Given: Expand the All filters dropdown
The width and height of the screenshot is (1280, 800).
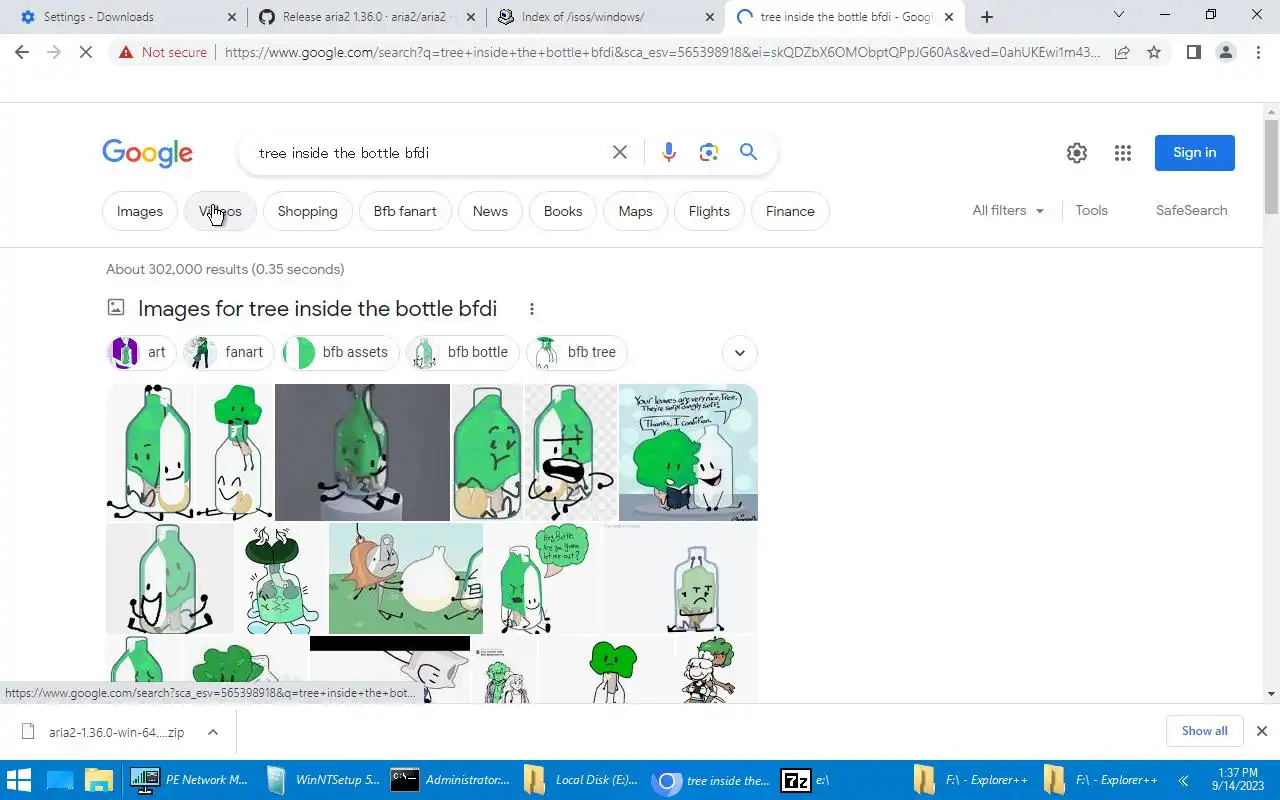Looking at the screenshot, I should pyautogui.click(x=1008, y=210).
